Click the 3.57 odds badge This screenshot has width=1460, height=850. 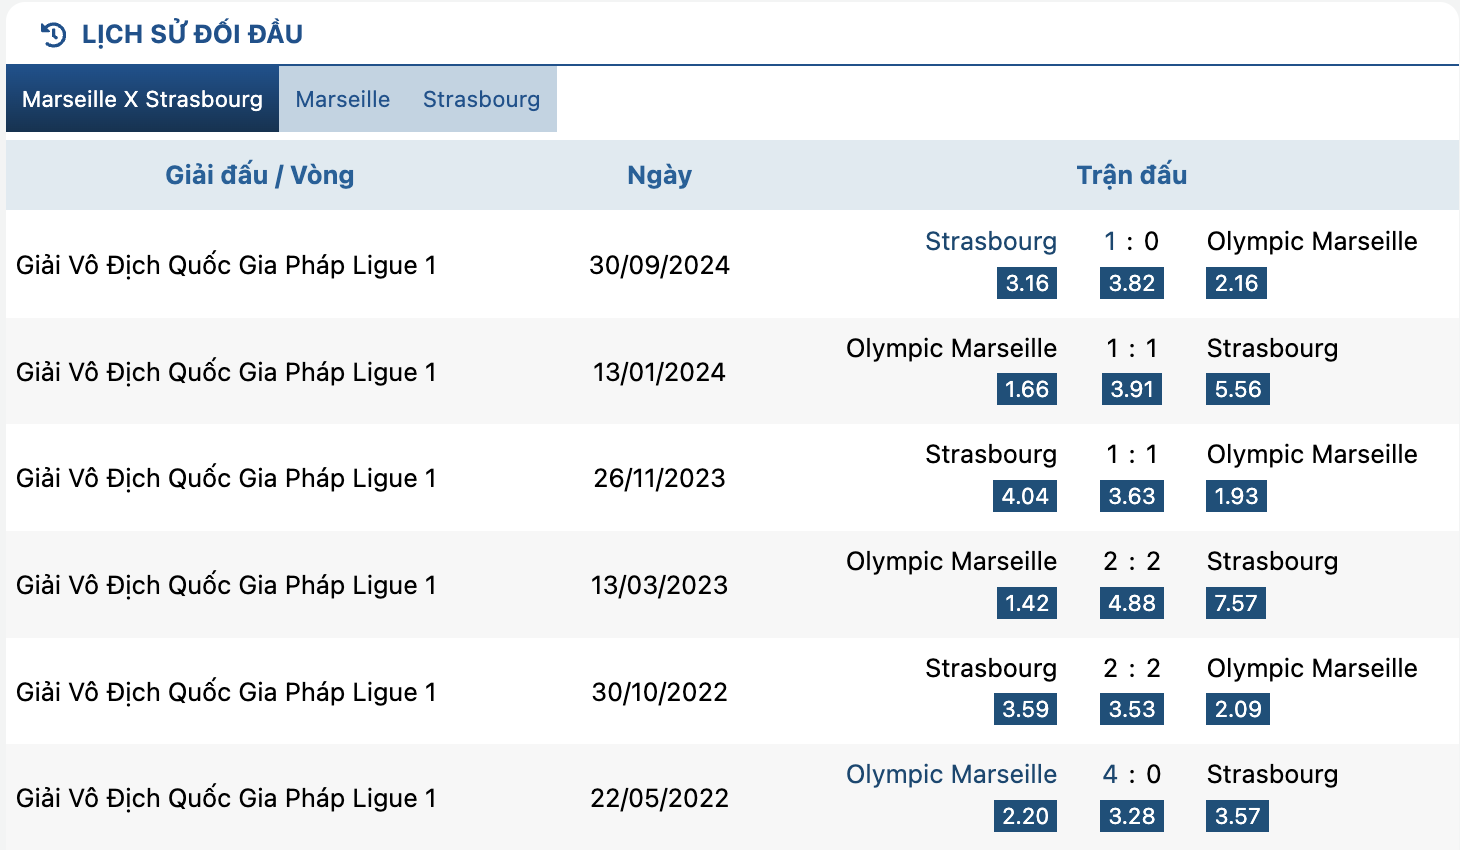coord(1238,816)
